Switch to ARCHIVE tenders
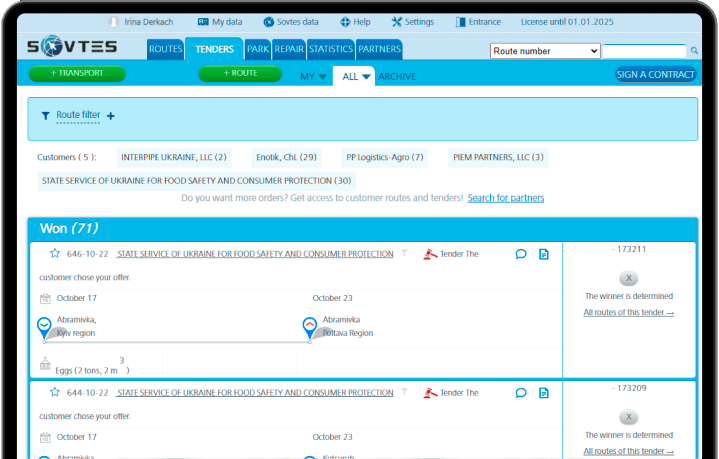719x459 pixels. tap(397, 77)
